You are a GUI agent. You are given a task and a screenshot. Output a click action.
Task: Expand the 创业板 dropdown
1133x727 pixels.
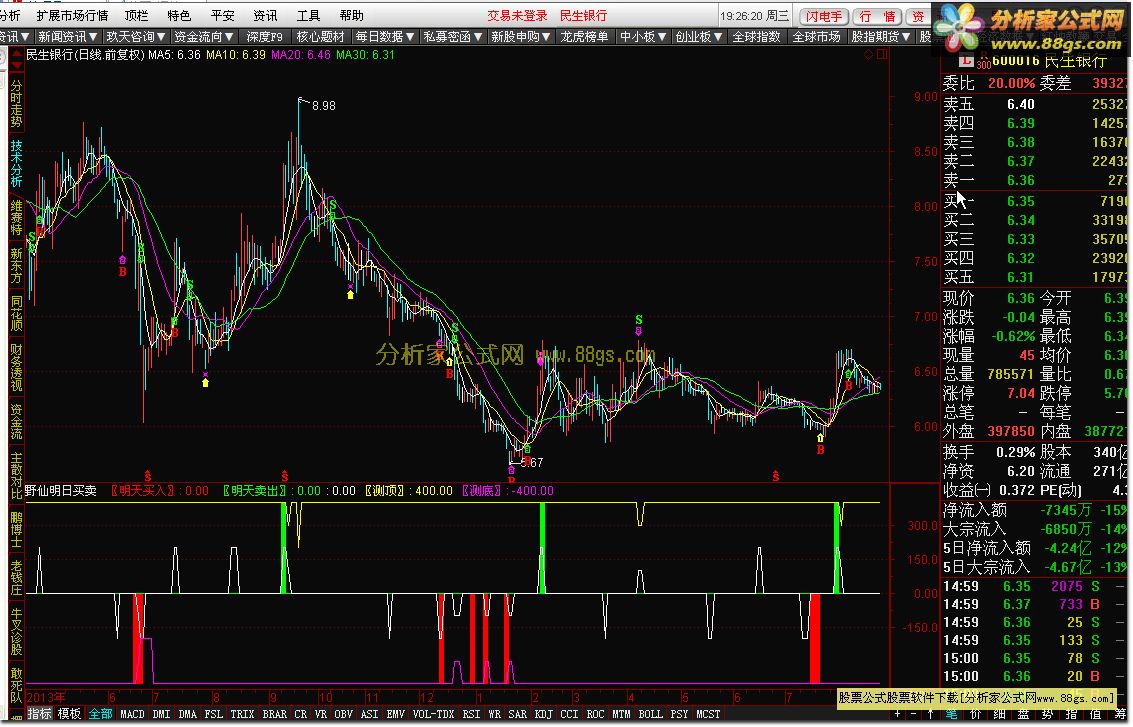pos(699,36)
